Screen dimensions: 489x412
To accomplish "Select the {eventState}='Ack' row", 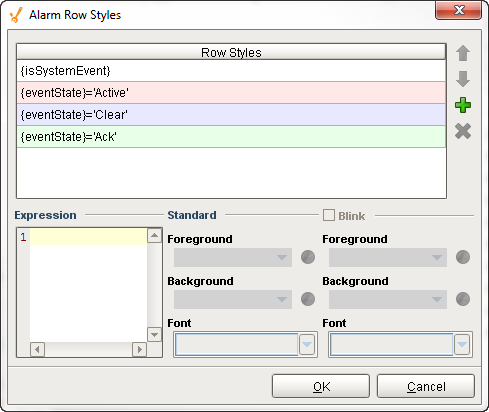I will (x=231, y=137).
